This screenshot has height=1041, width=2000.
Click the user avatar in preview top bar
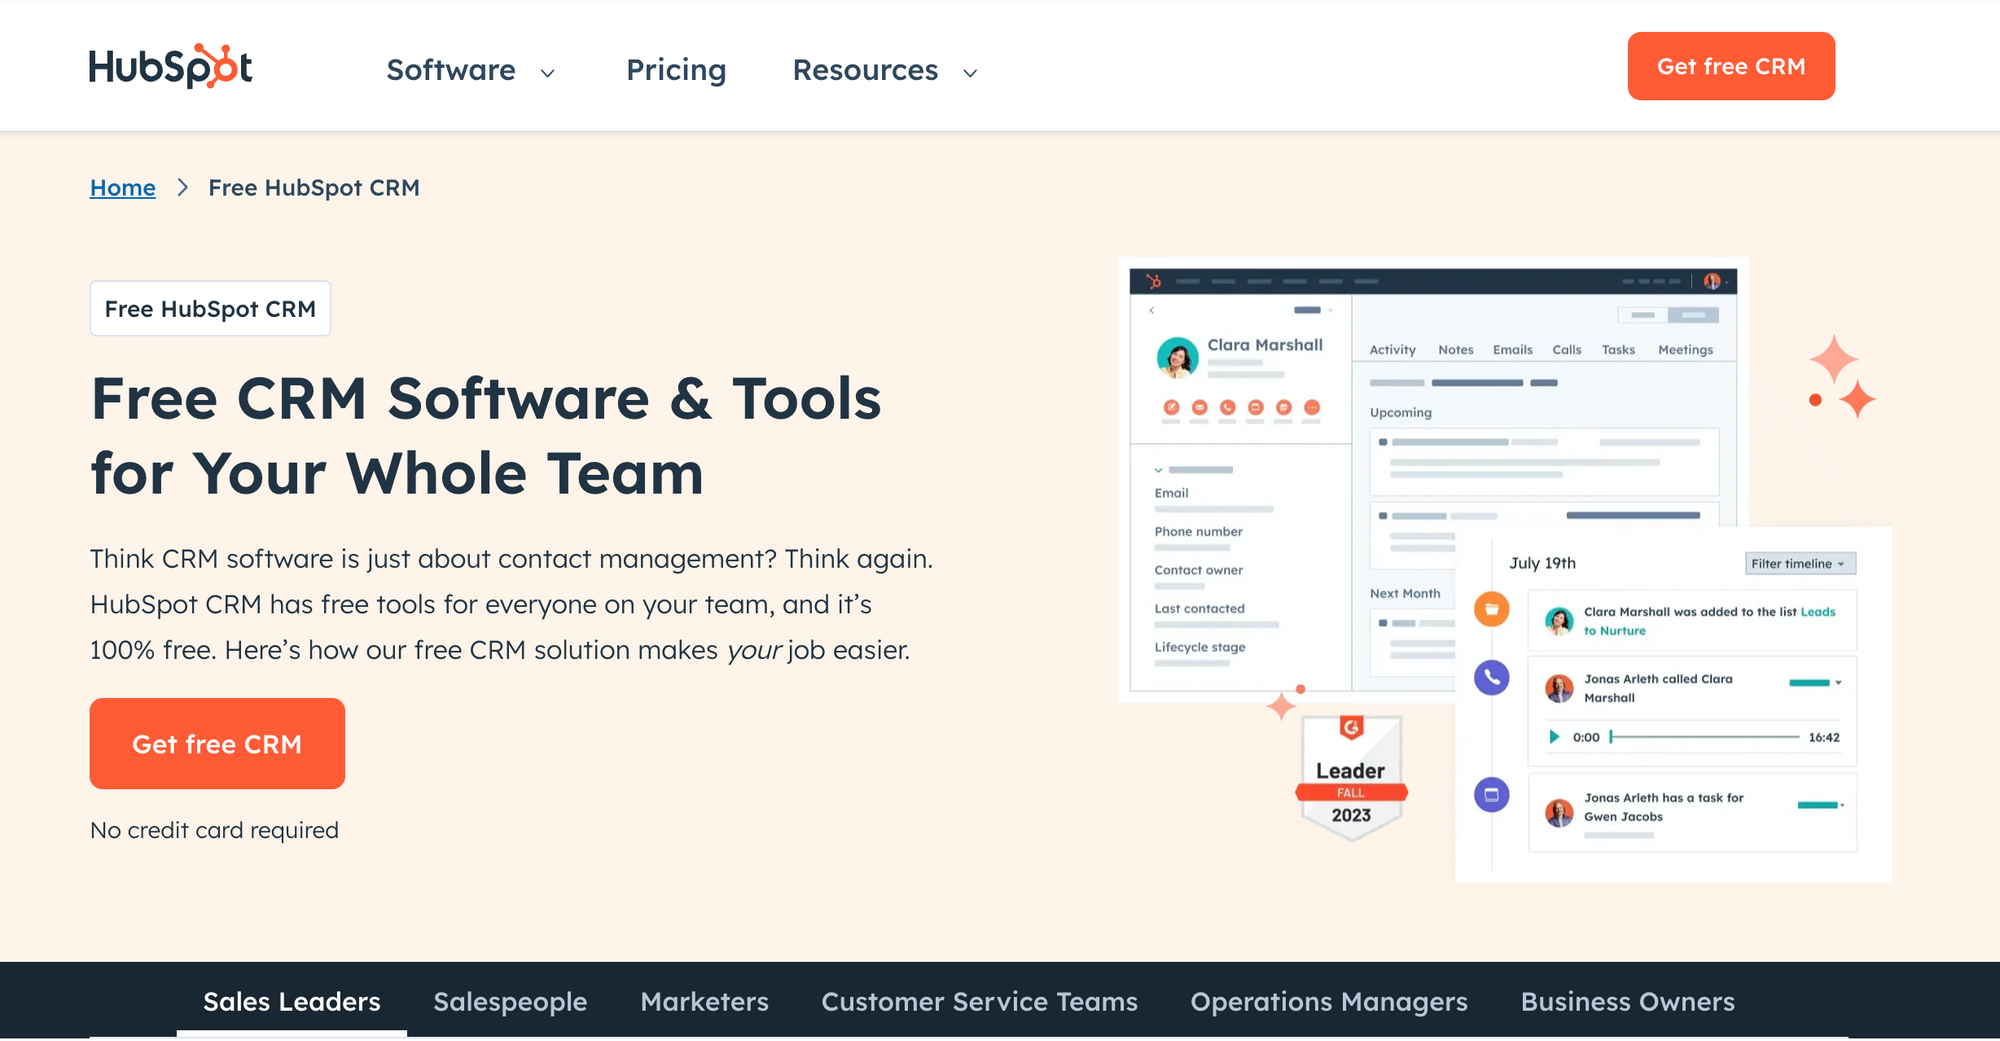tap(1712, 282)
